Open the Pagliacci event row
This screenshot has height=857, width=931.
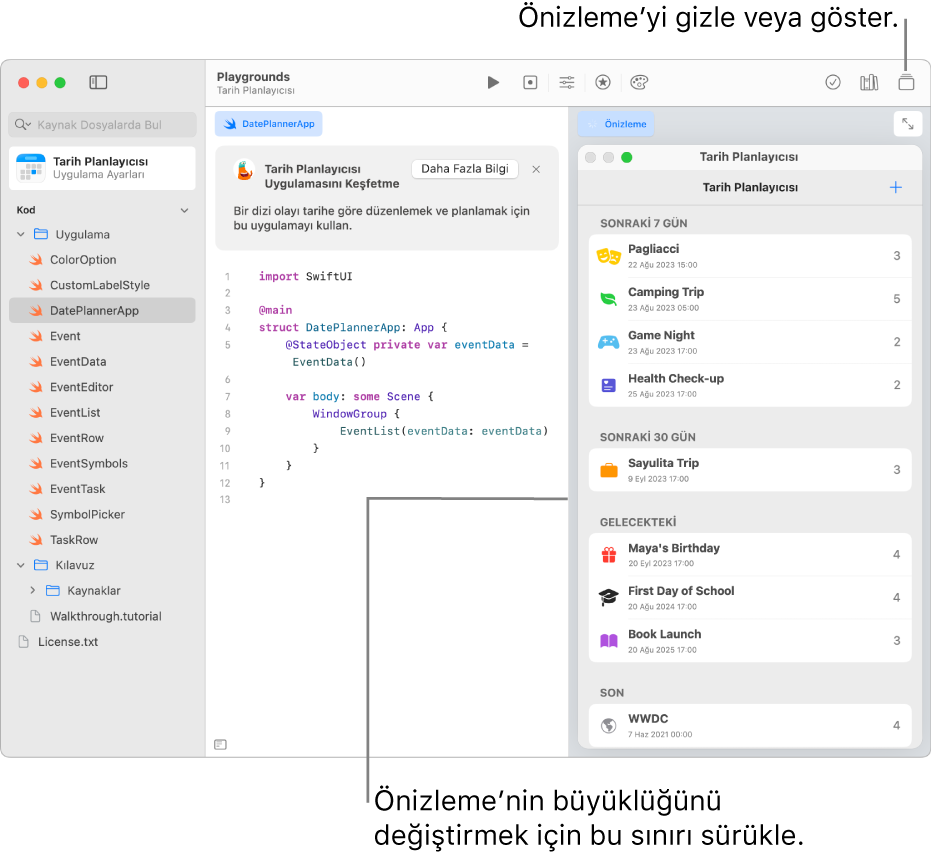coord(750,256)
